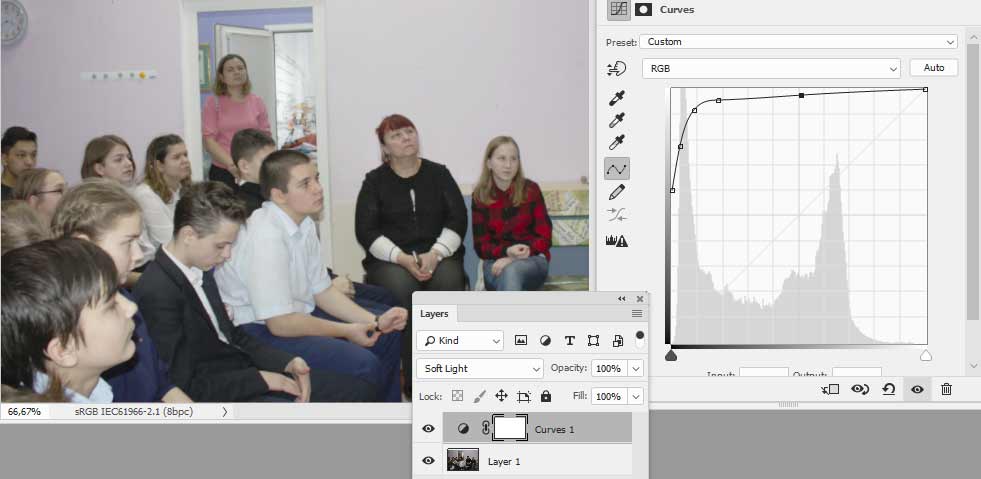Image resolution: width=981 pixels, height=479 pixels.
Task: Open the Soft Light blend mode dropdown
Action: click(480, 368)
